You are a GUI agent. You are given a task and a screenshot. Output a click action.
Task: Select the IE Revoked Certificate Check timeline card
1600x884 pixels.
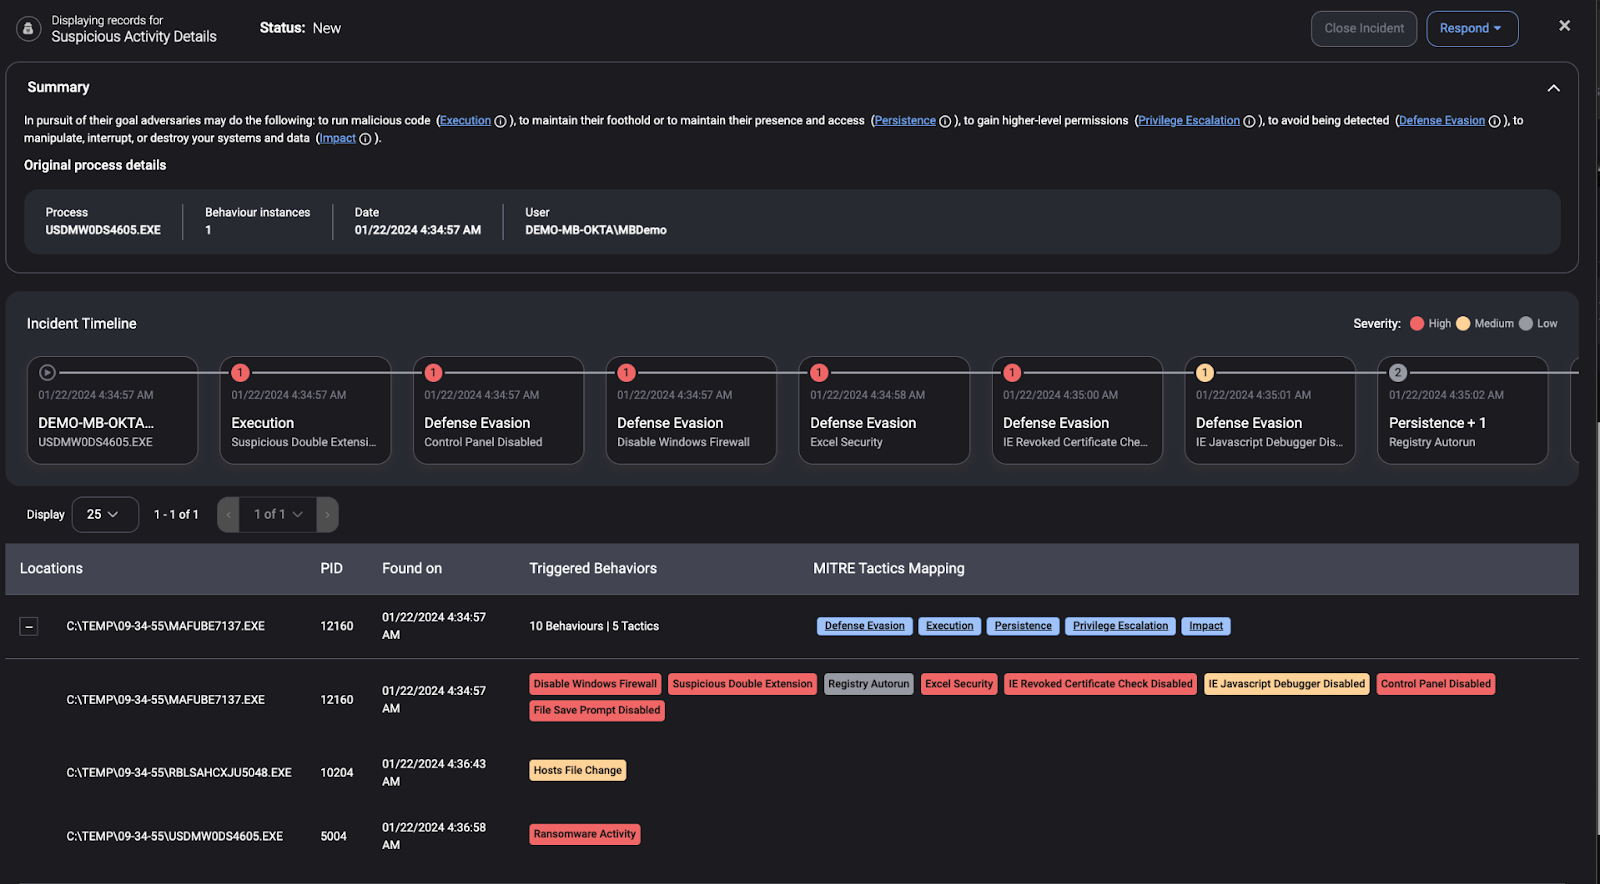(1077, 411)
